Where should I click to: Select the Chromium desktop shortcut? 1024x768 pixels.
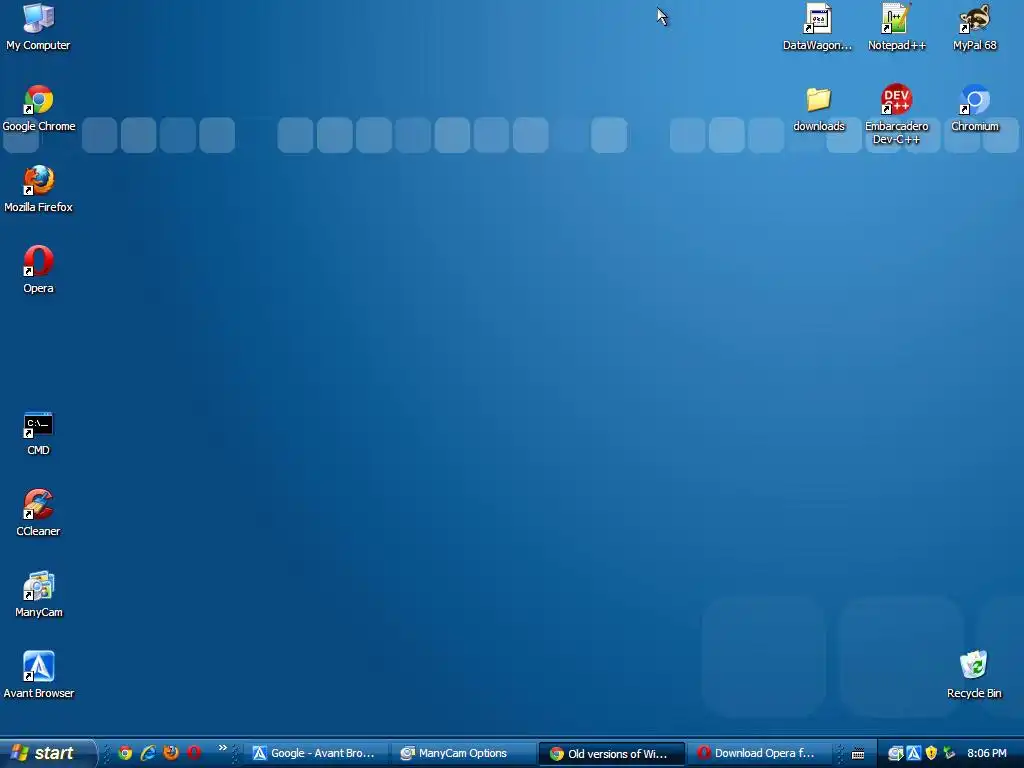click(x=975, y=108)
